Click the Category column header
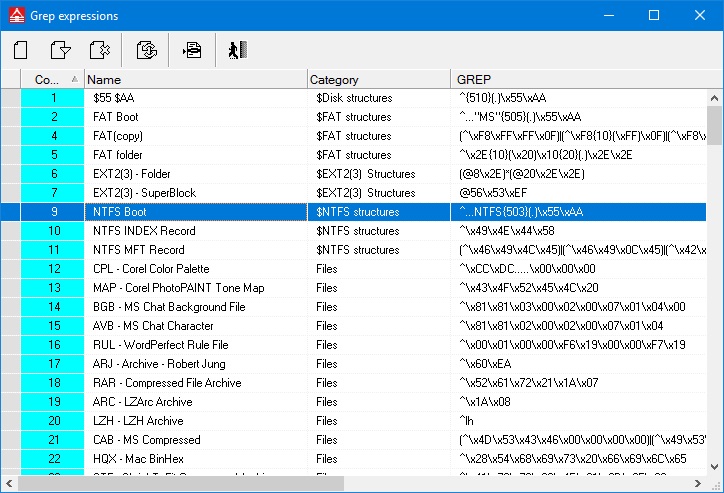The height and width of the screenshot is (493, 724). [x=379, y=79]
